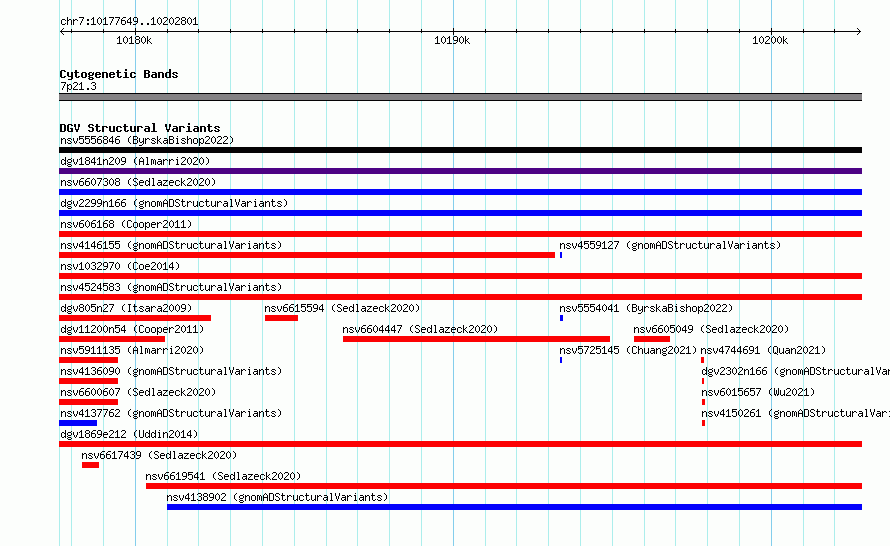Click the ruler's left scroll arrow

coord(62,32)
